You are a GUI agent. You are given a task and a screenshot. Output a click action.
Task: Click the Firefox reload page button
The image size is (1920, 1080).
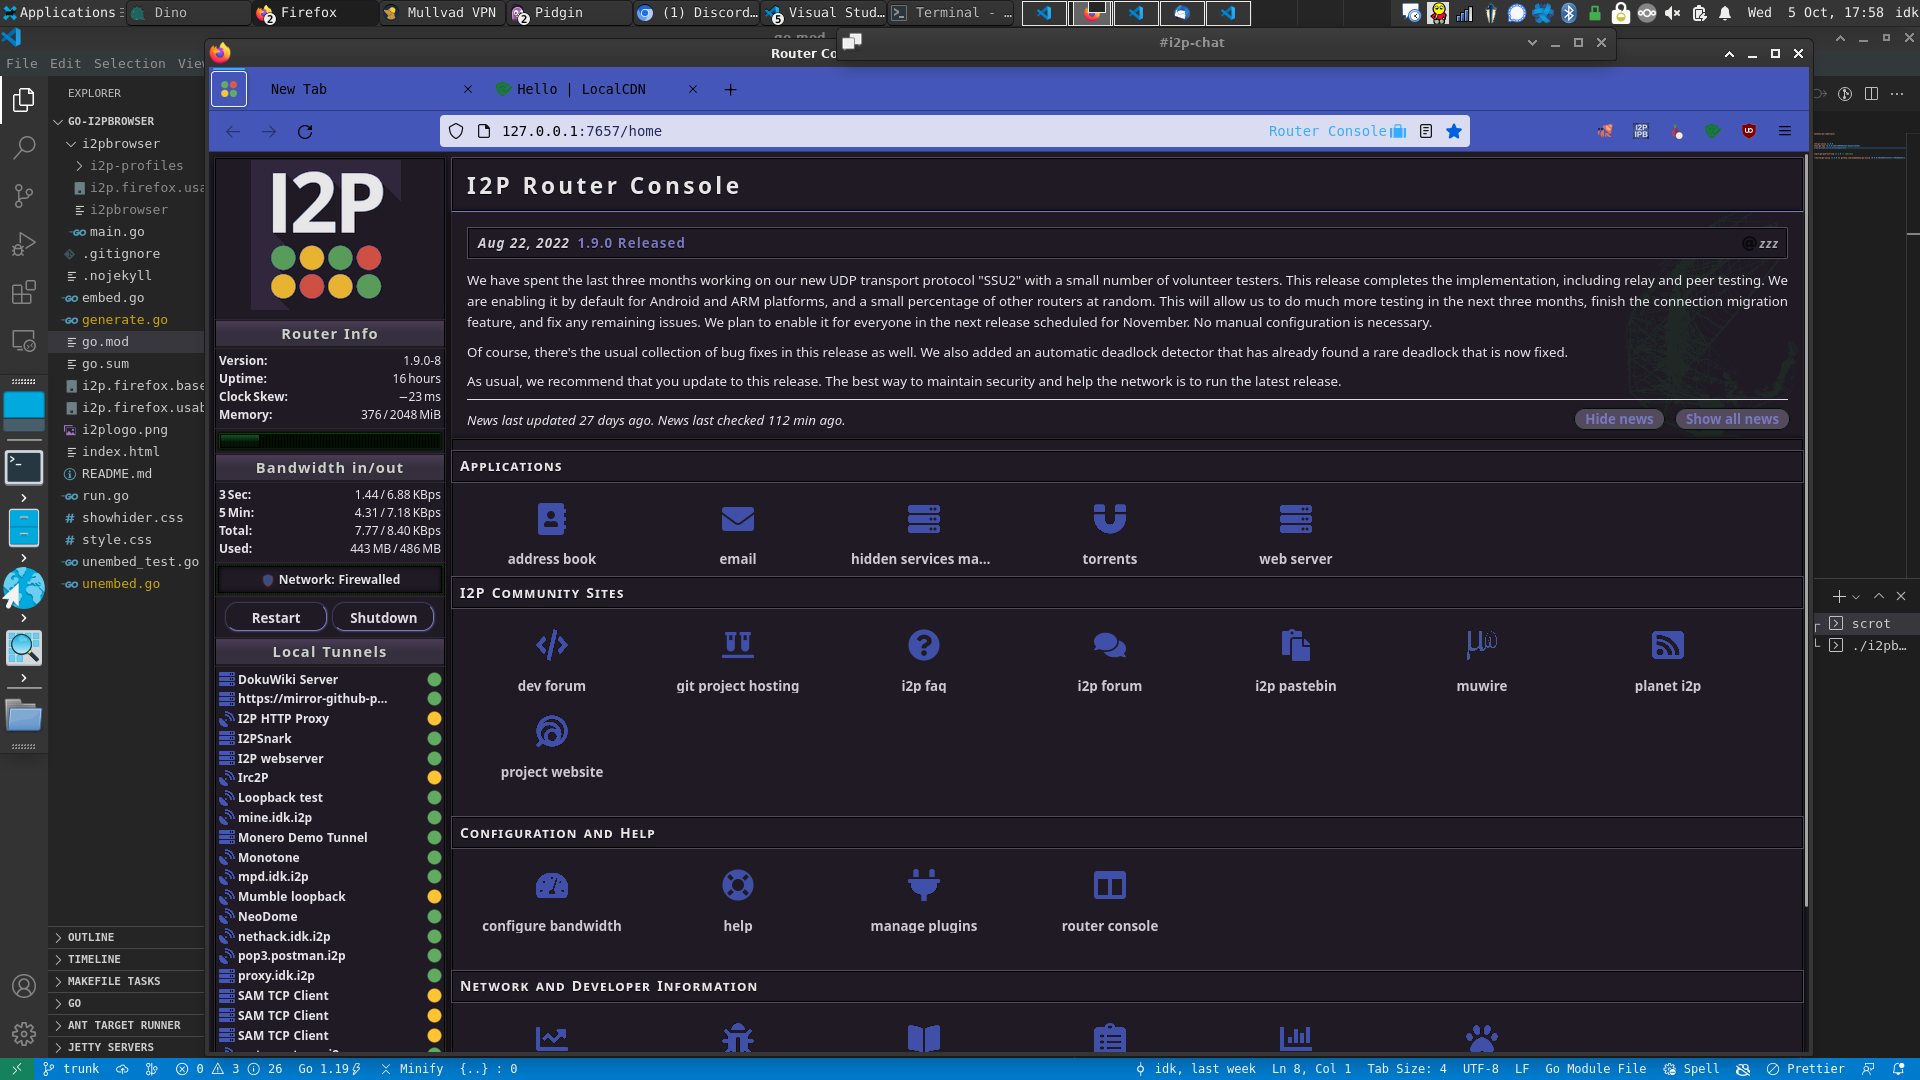coord(305,131)
